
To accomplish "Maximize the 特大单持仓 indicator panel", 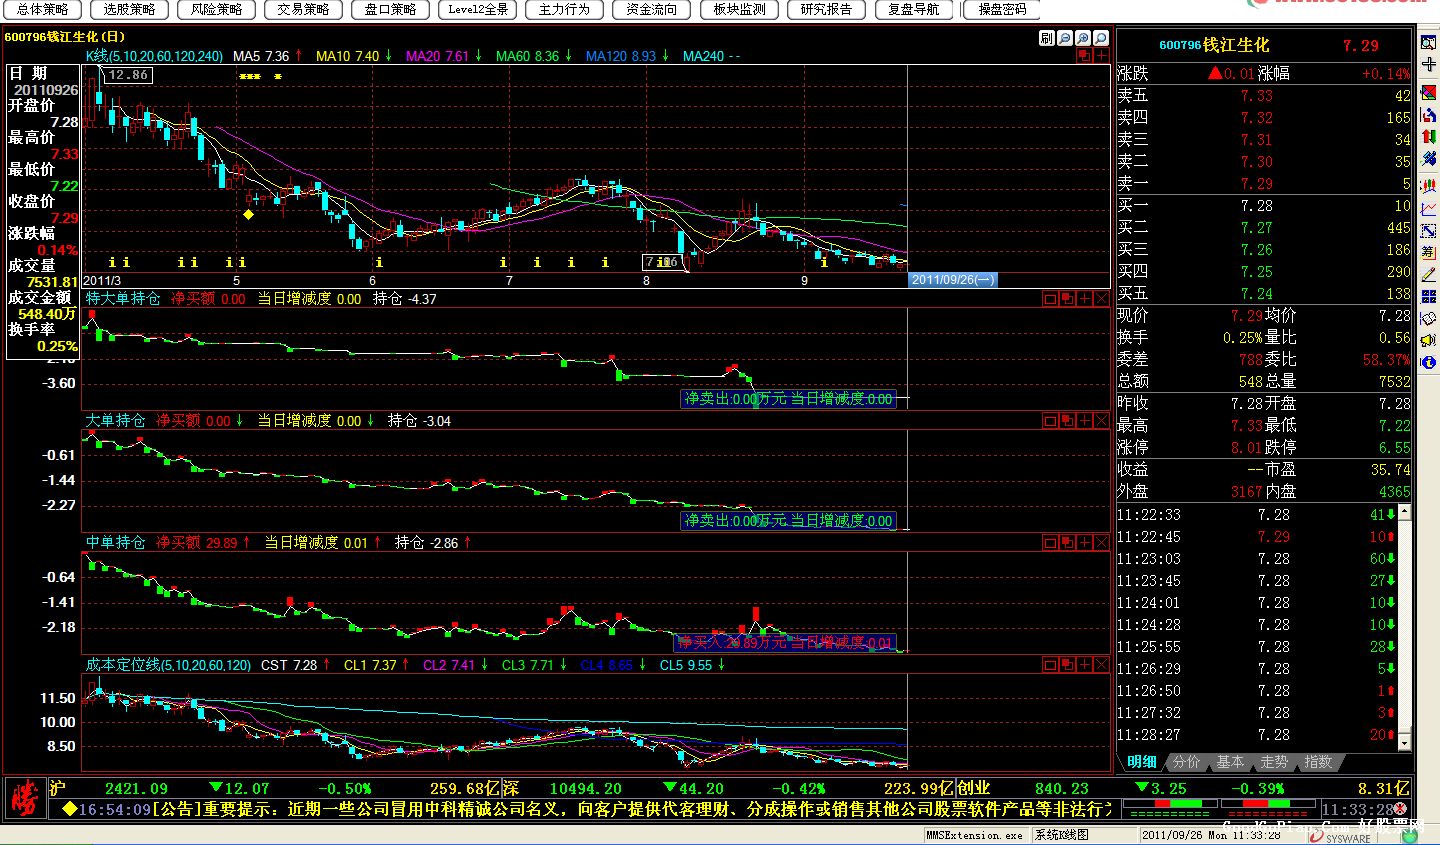I will point(1050,299).
